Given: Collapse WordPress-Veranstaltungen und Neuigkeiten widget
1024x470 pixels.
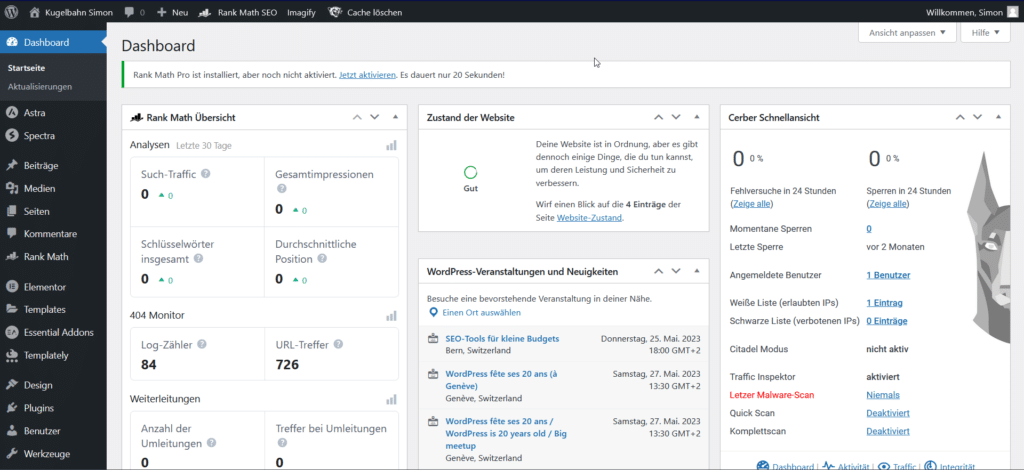Looking at the screenshot, I should click(x=697, y=271).
